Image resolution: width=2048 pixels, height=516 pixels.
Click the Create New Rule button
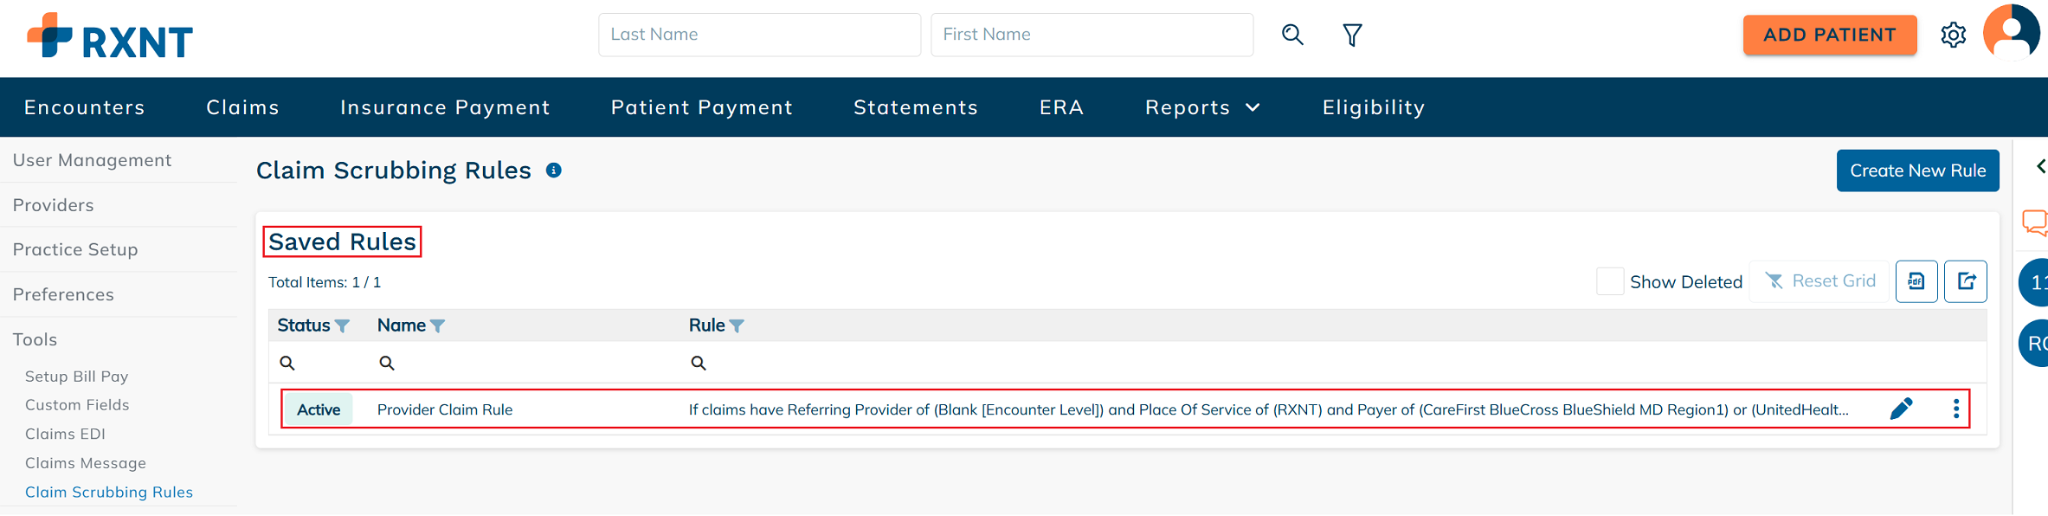[1917, 171]
